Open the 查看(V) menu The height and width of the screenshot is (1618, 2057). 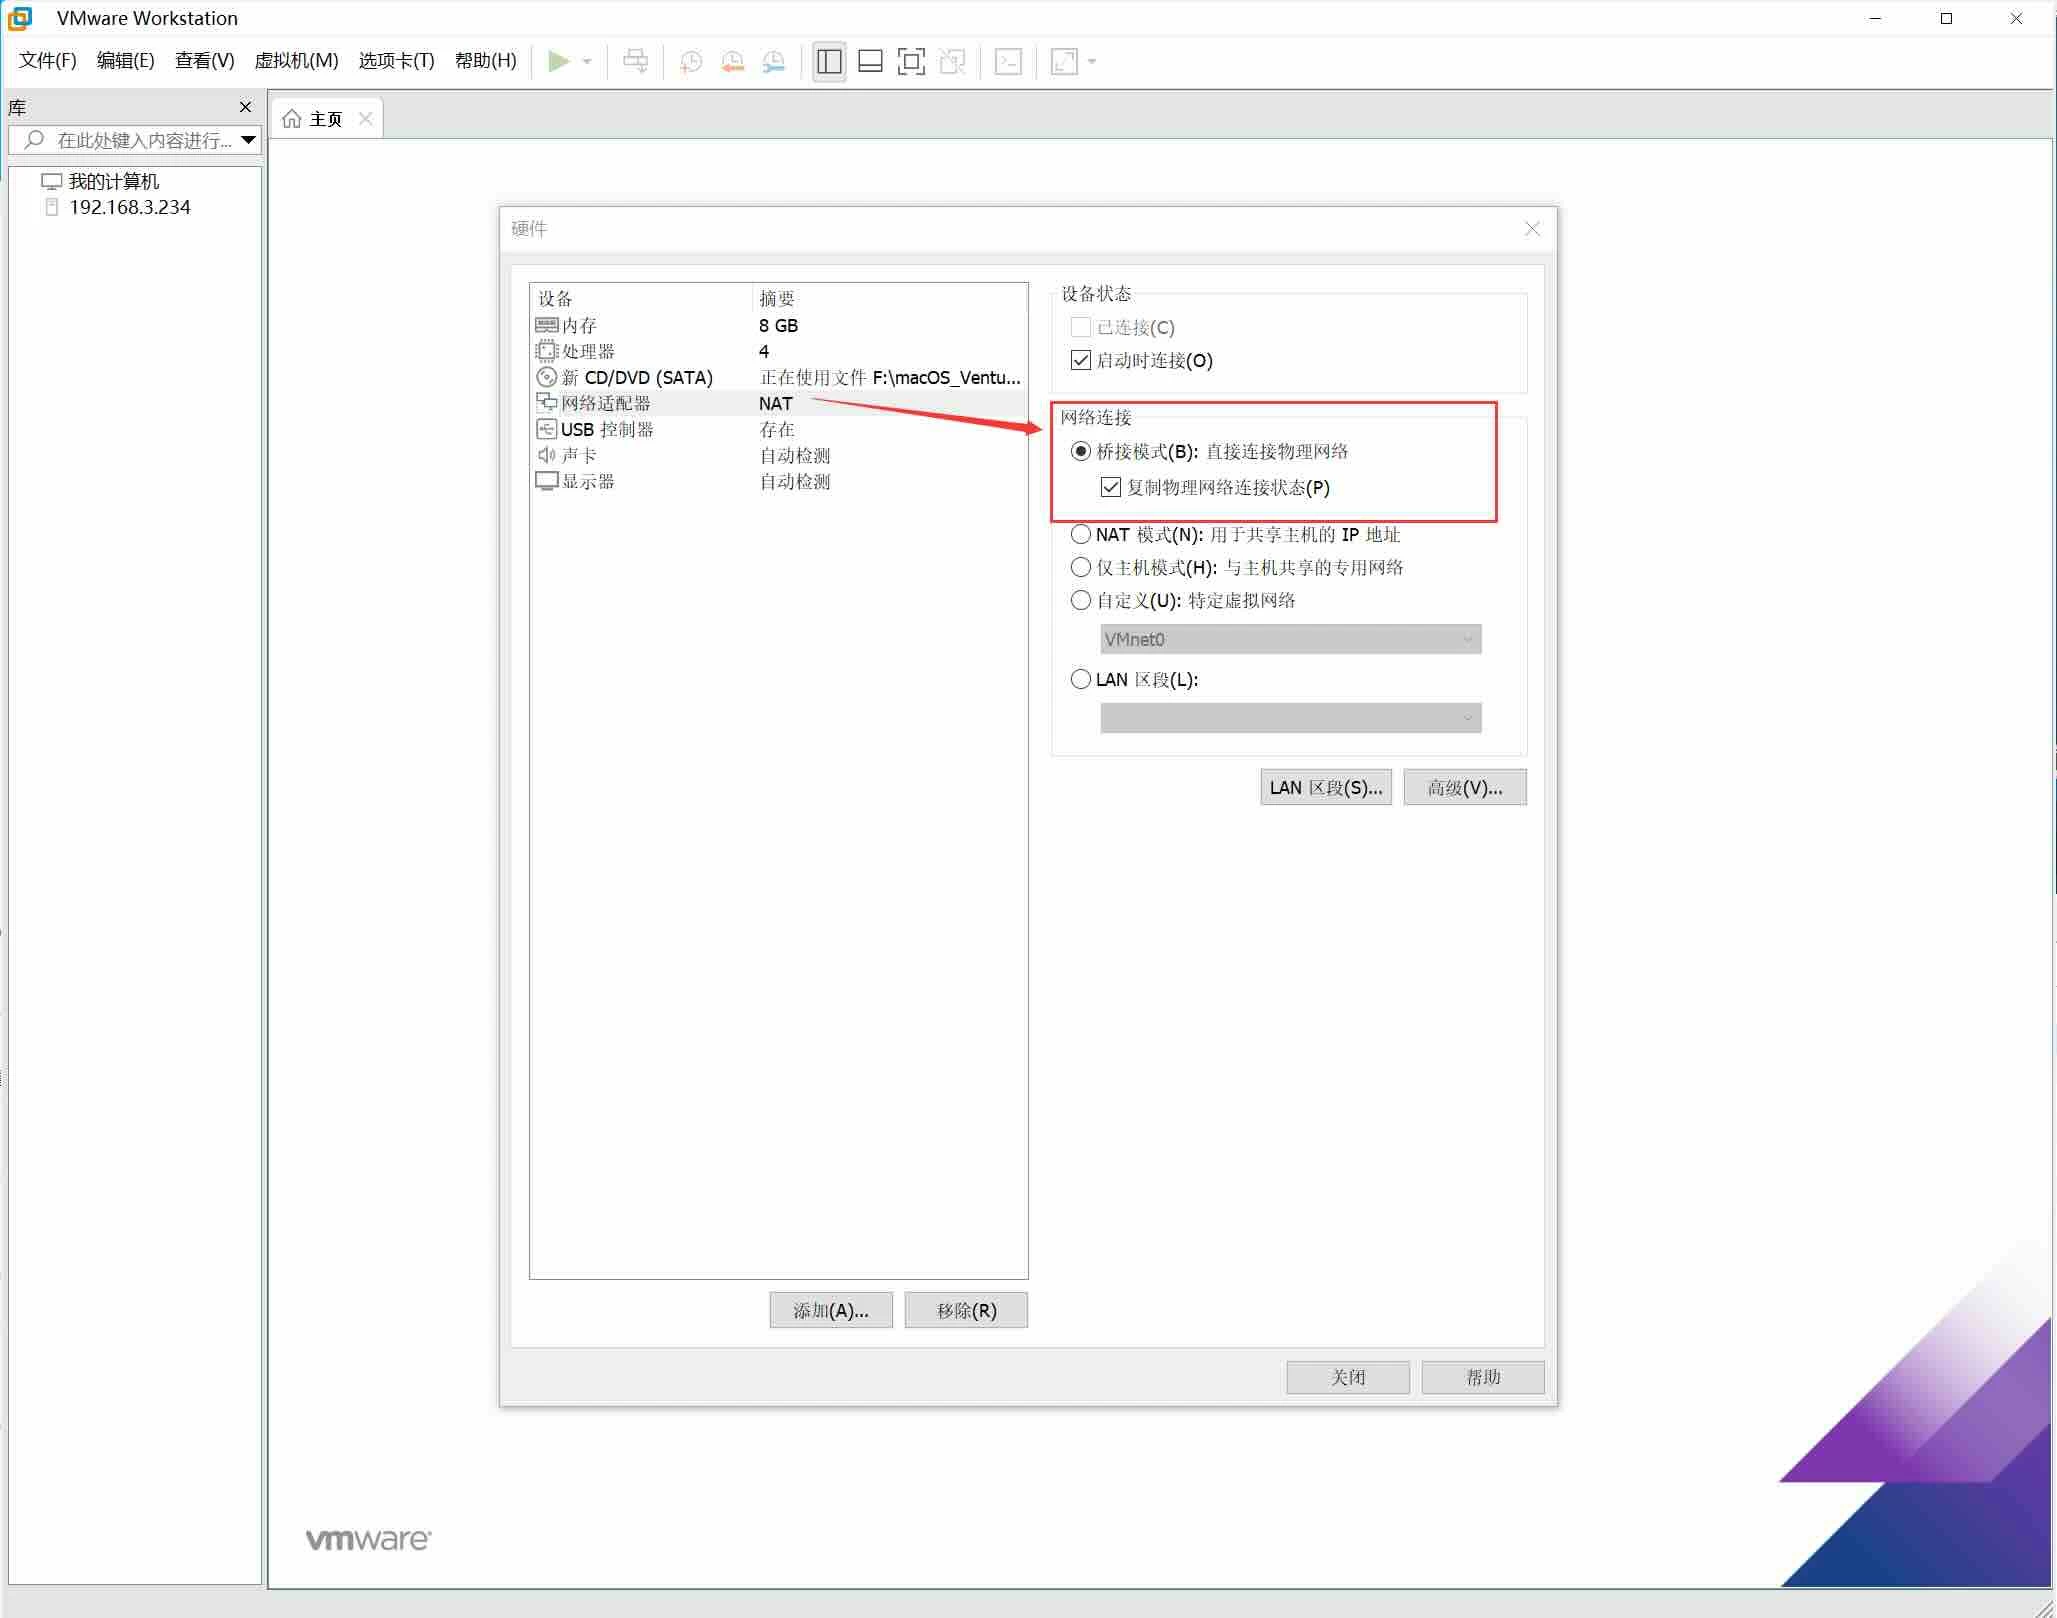(204, 60)
